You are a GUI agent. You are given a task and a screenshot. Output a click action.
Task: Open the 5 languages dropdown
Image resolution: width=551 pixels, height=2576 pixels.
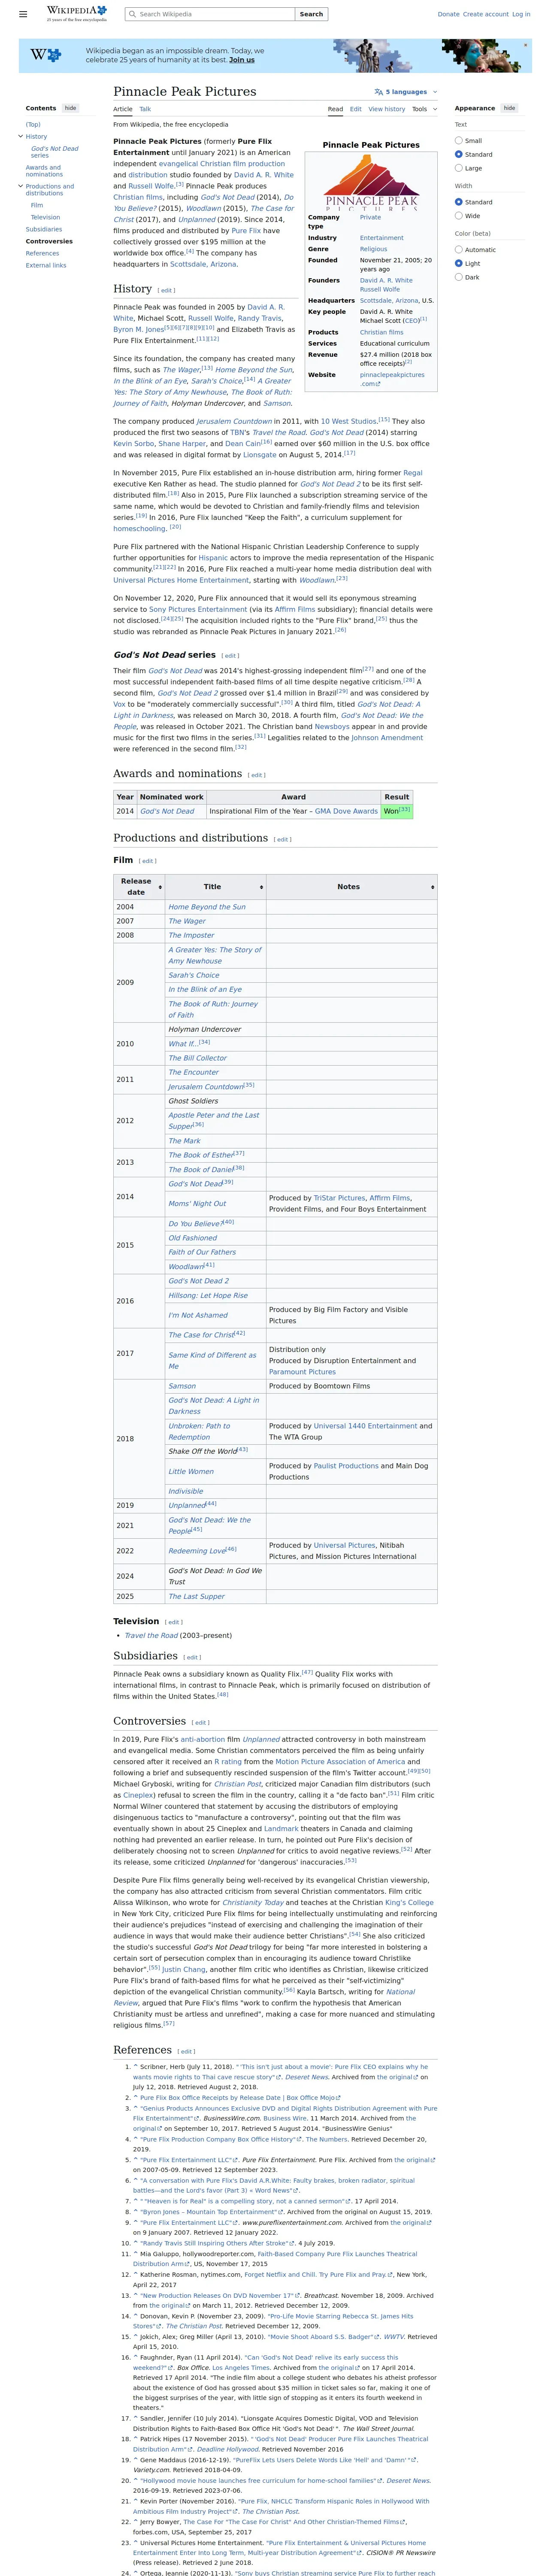(x=406, y=92)
